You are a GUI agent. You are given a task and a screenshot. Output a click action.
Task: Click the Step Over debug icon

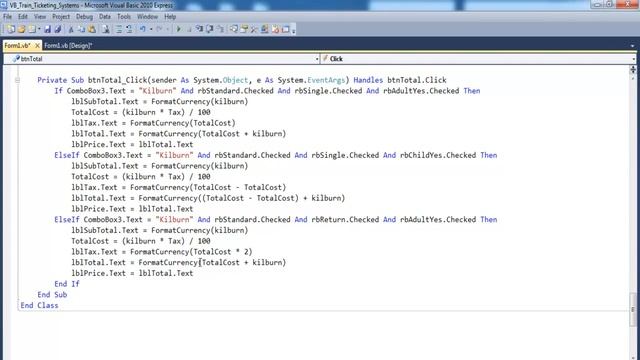[210, 29]
